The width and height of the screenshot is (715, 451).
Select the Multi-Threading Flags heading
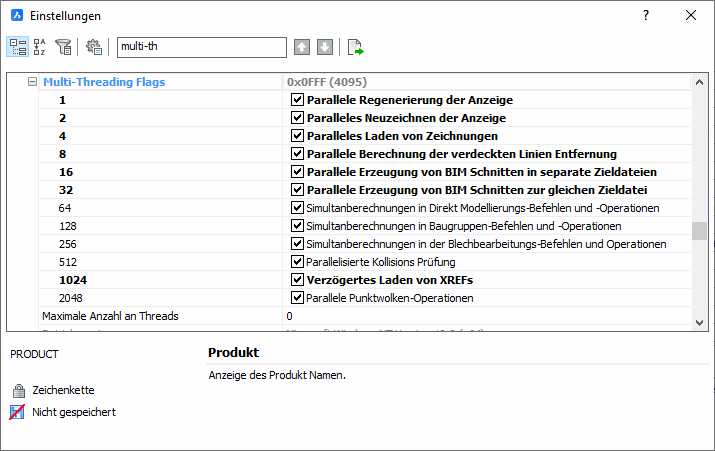104,82
